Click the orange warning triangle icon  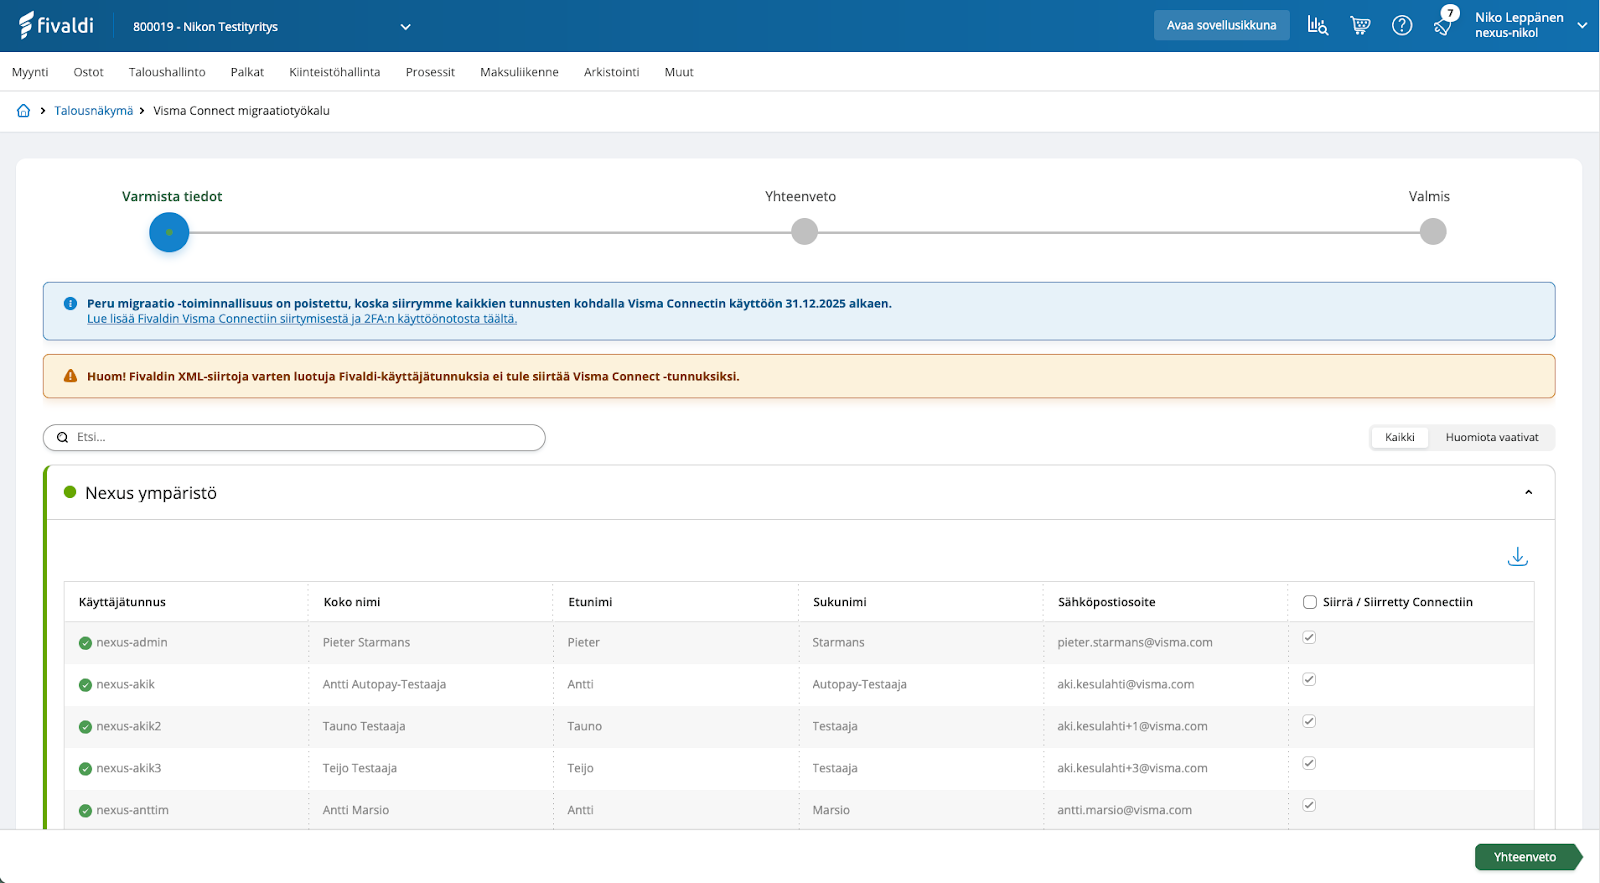click(x=70, y=376)
